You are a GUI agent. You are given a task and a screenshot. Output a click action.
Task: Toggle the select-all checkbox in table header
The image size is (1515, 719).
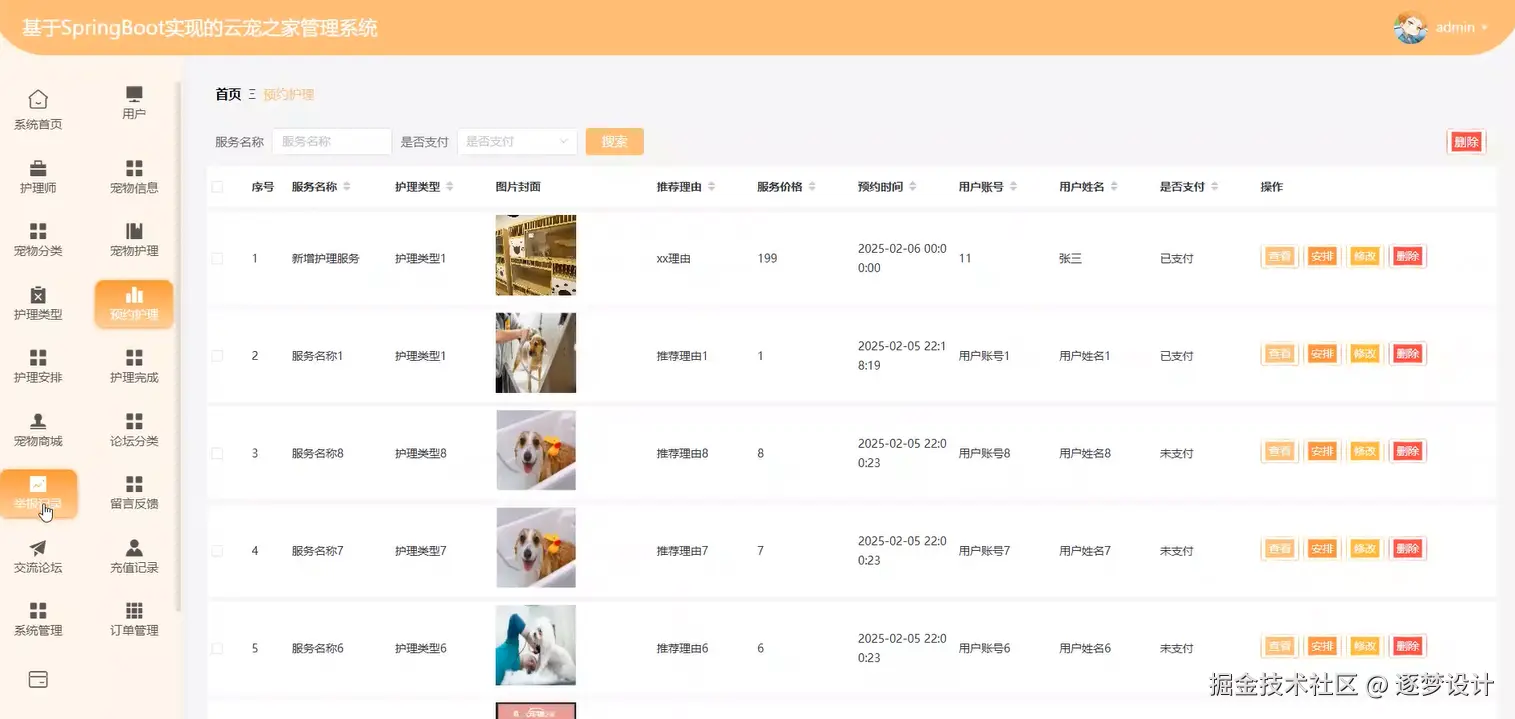pos(217,187)
